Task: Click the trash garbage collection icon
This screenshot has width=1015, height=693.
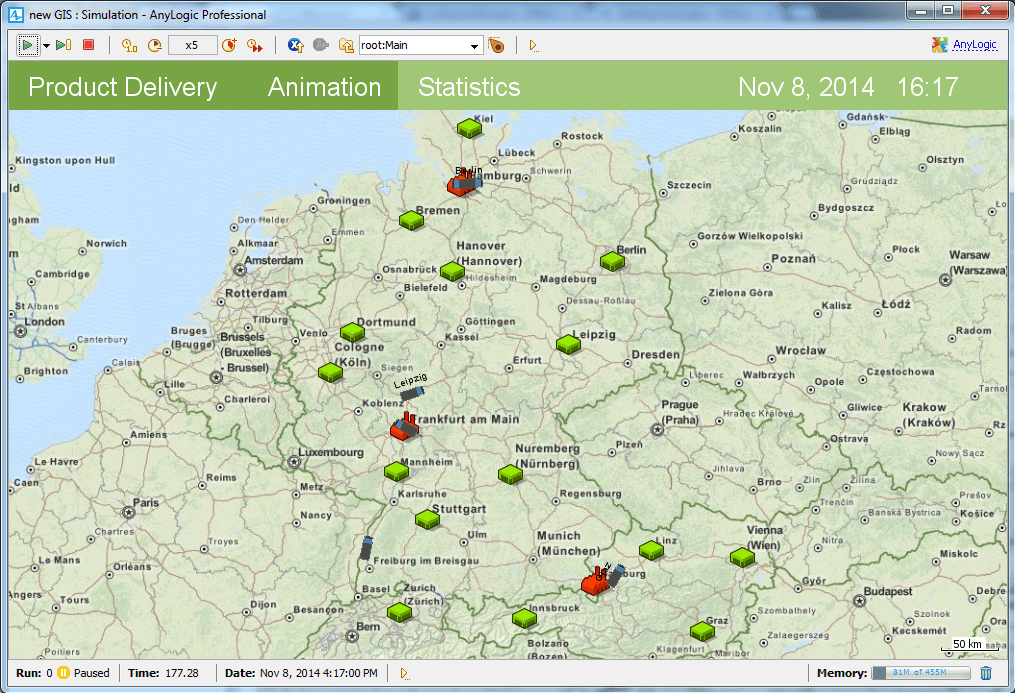Action: [x=986, y=673]
